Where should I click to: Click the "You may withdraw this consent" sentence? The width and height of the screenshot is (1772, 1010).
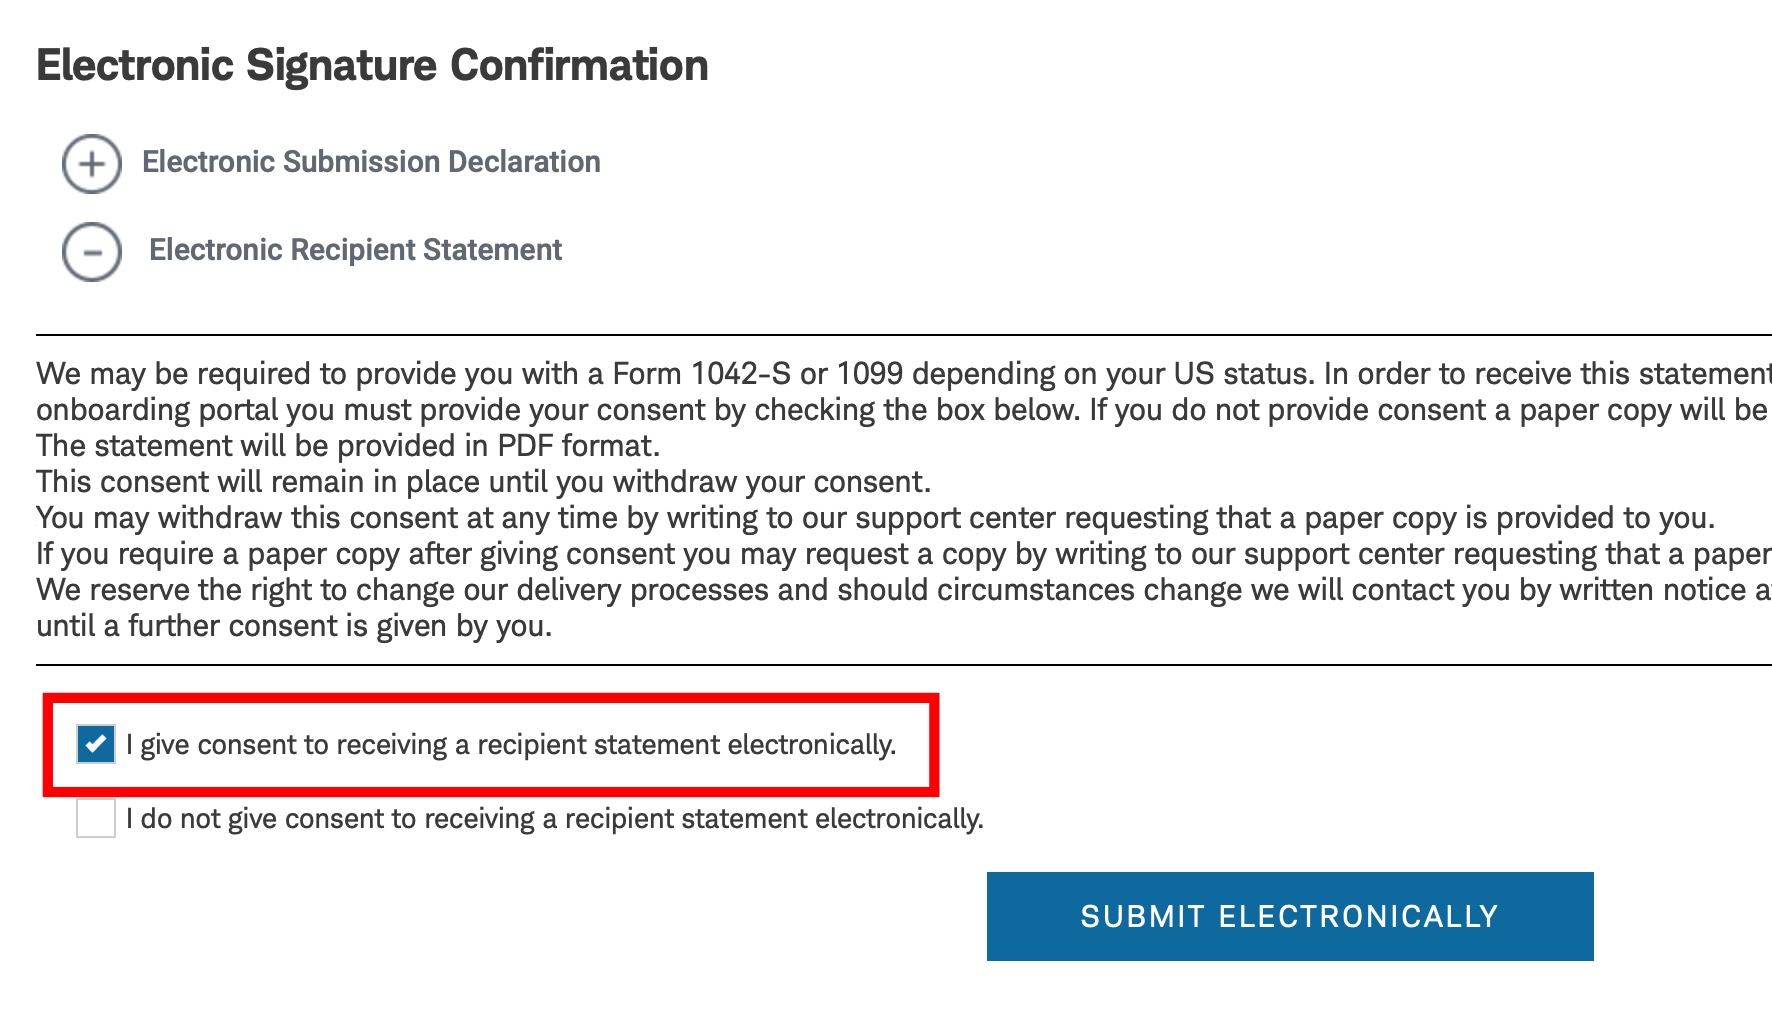[x=876, y=518]
